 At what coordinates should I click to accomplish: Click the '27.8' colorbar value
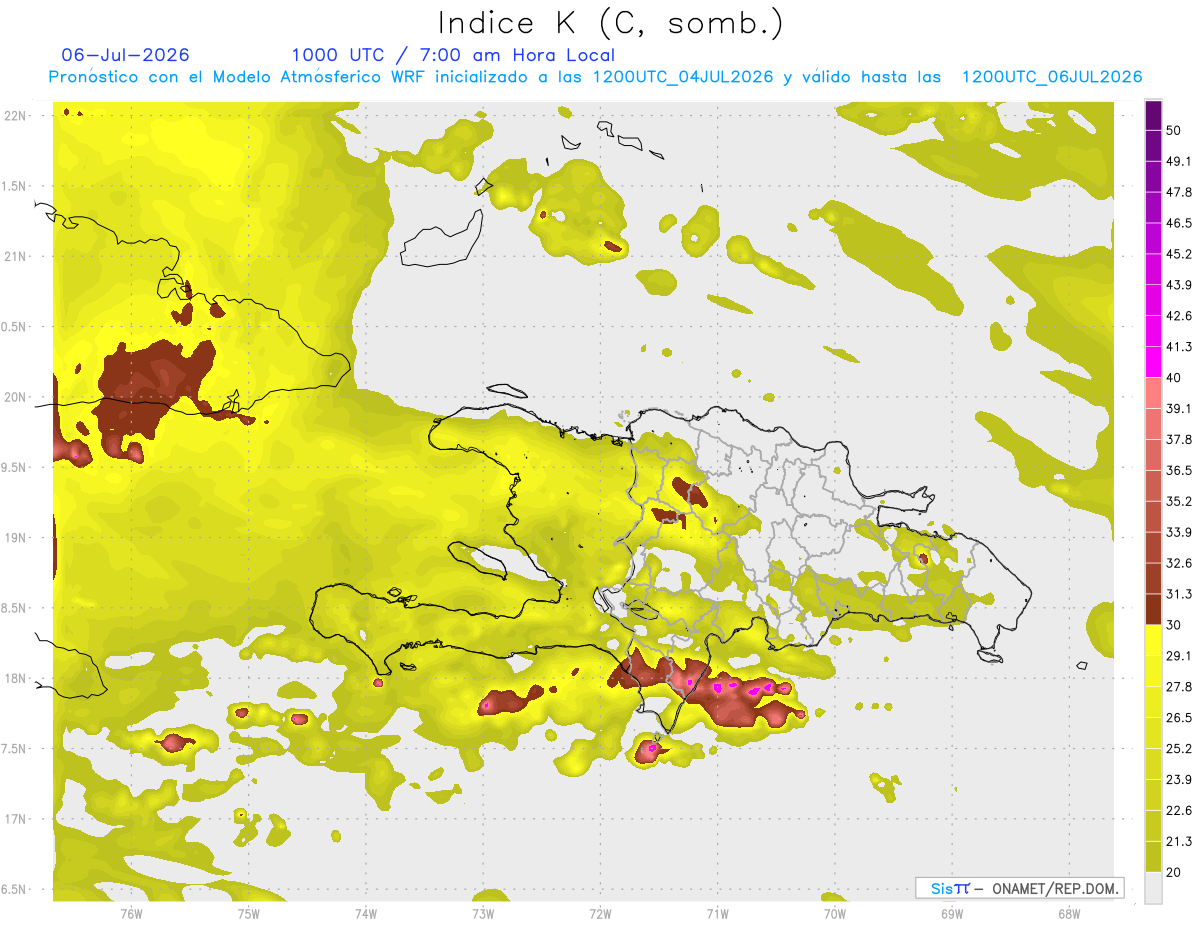pos(1179,686)
